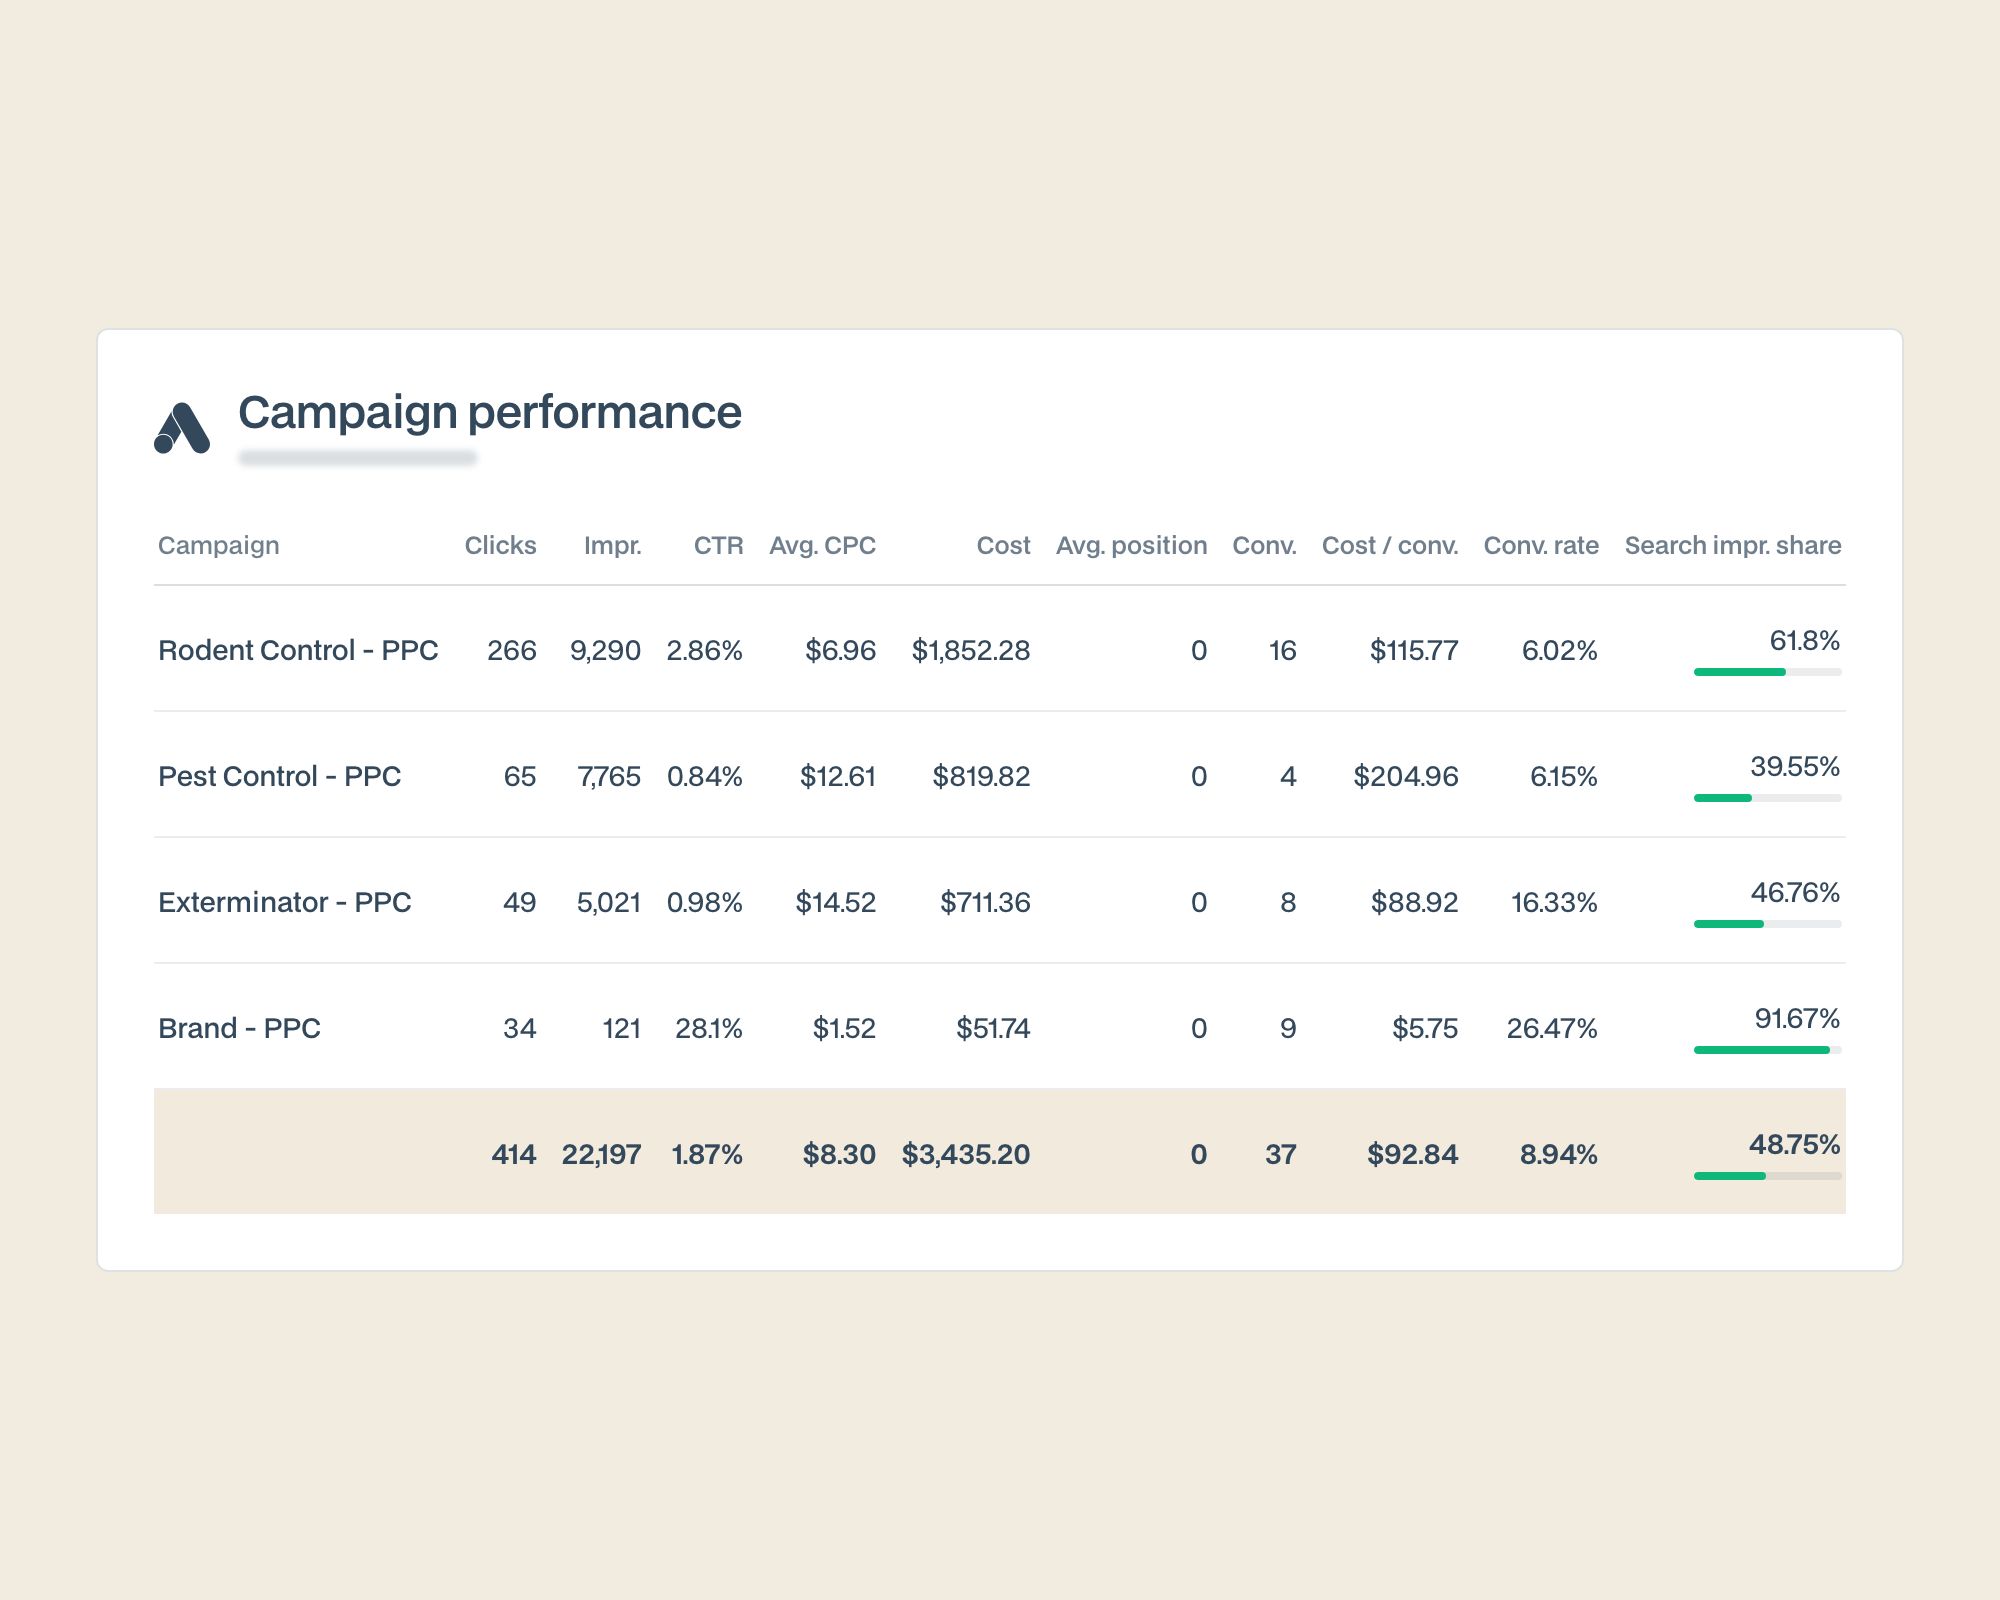Screen dimensions: 2000x1600
Task: Click the 22,197 total impressions value
Action: (601, 1154)
